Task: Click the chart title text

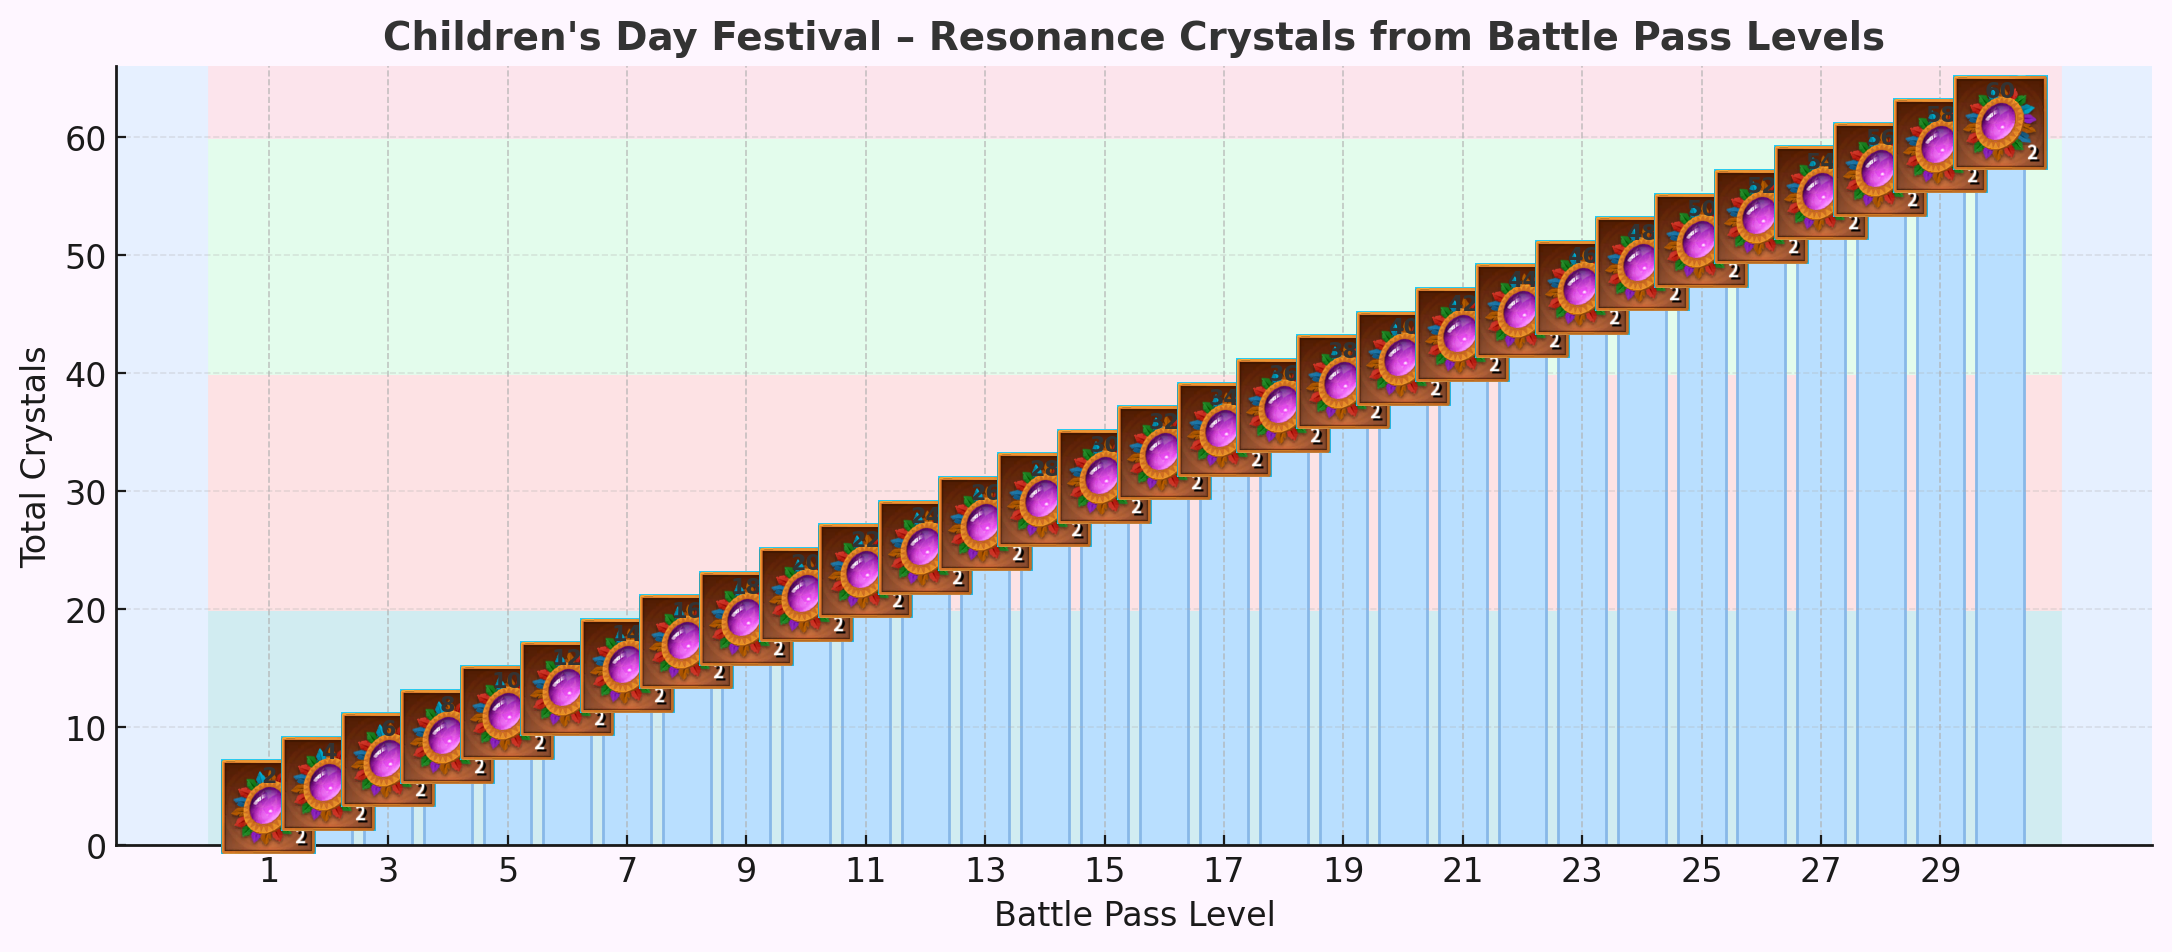Action: click(x=1133, y=37)
